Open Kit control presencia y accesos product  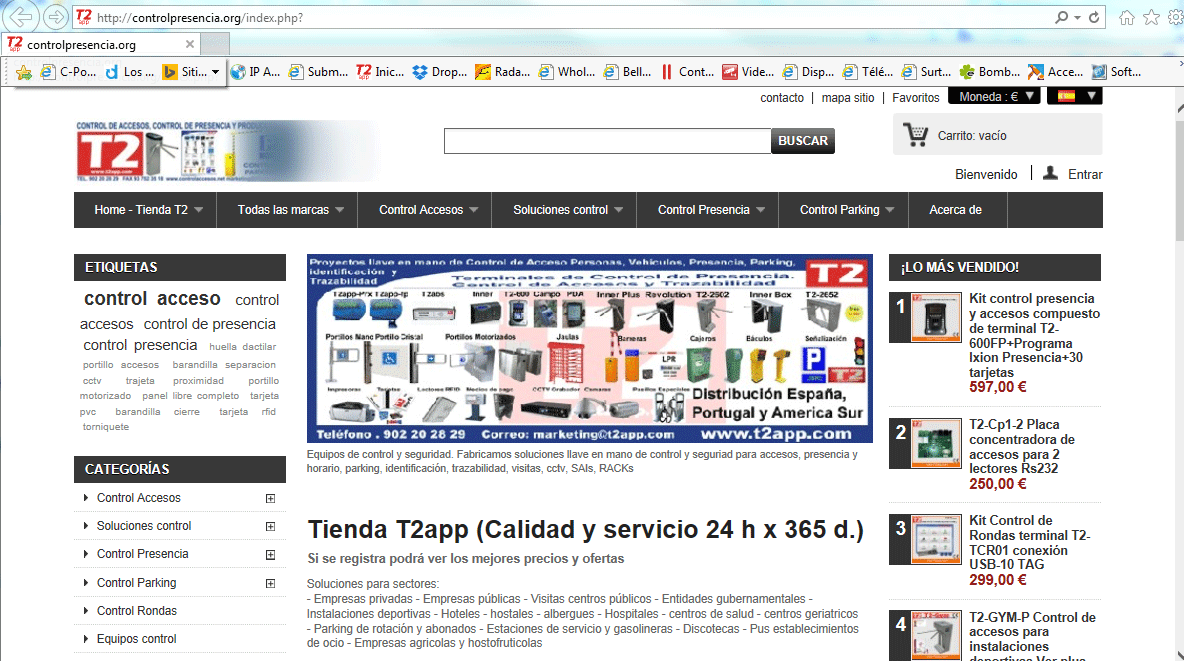click(x=1034, y=335)
